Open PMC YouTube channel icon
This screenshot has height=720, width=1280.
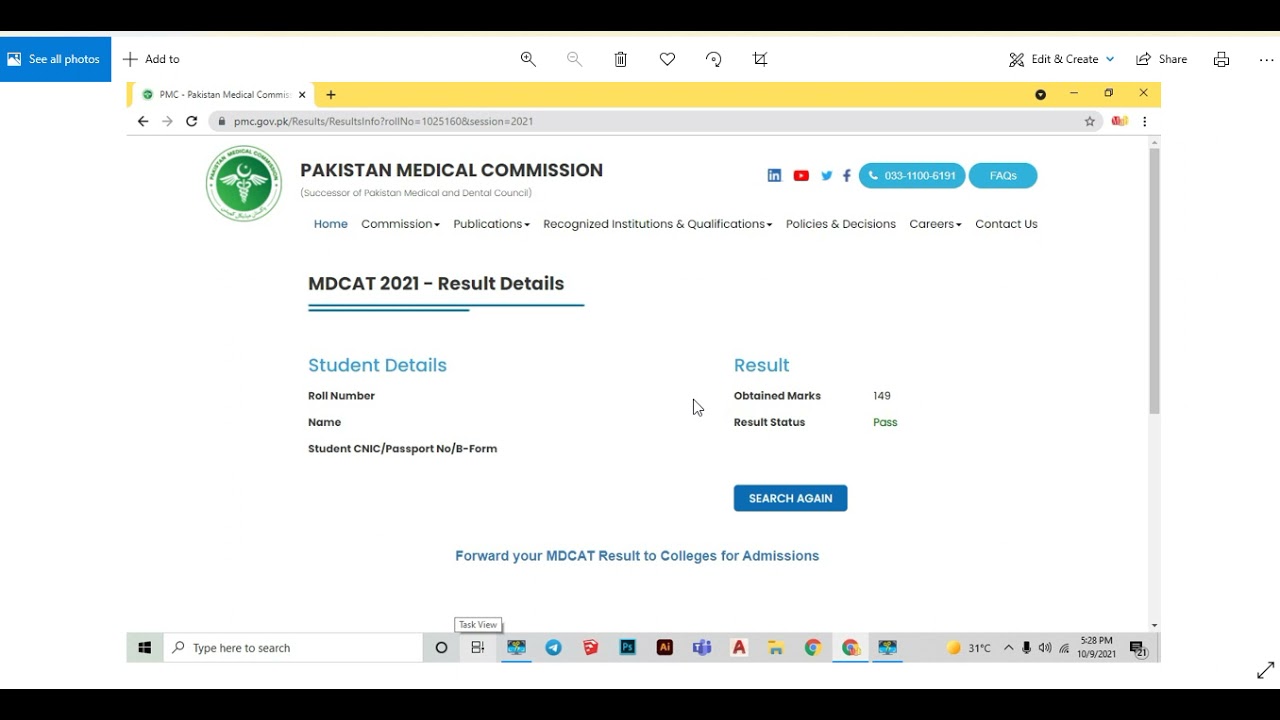(801, 175)
